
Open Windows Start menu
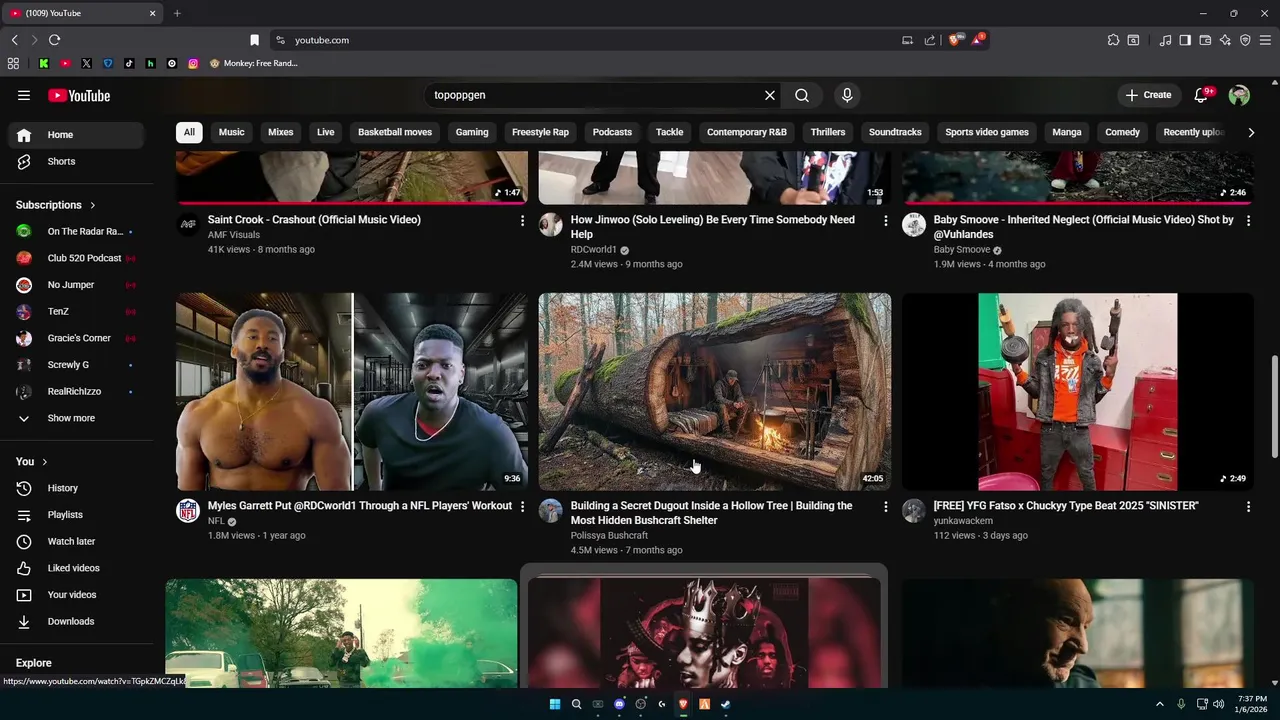(555, 704)
